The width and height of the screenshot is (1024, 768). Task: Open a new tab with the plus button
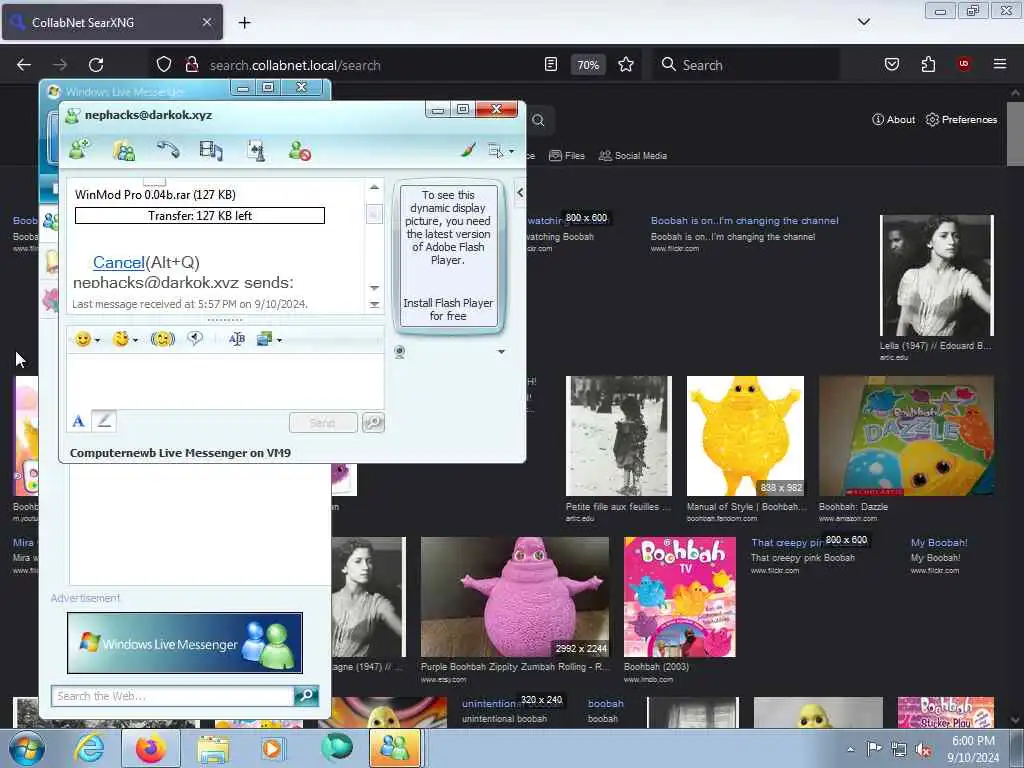(244, 23)
